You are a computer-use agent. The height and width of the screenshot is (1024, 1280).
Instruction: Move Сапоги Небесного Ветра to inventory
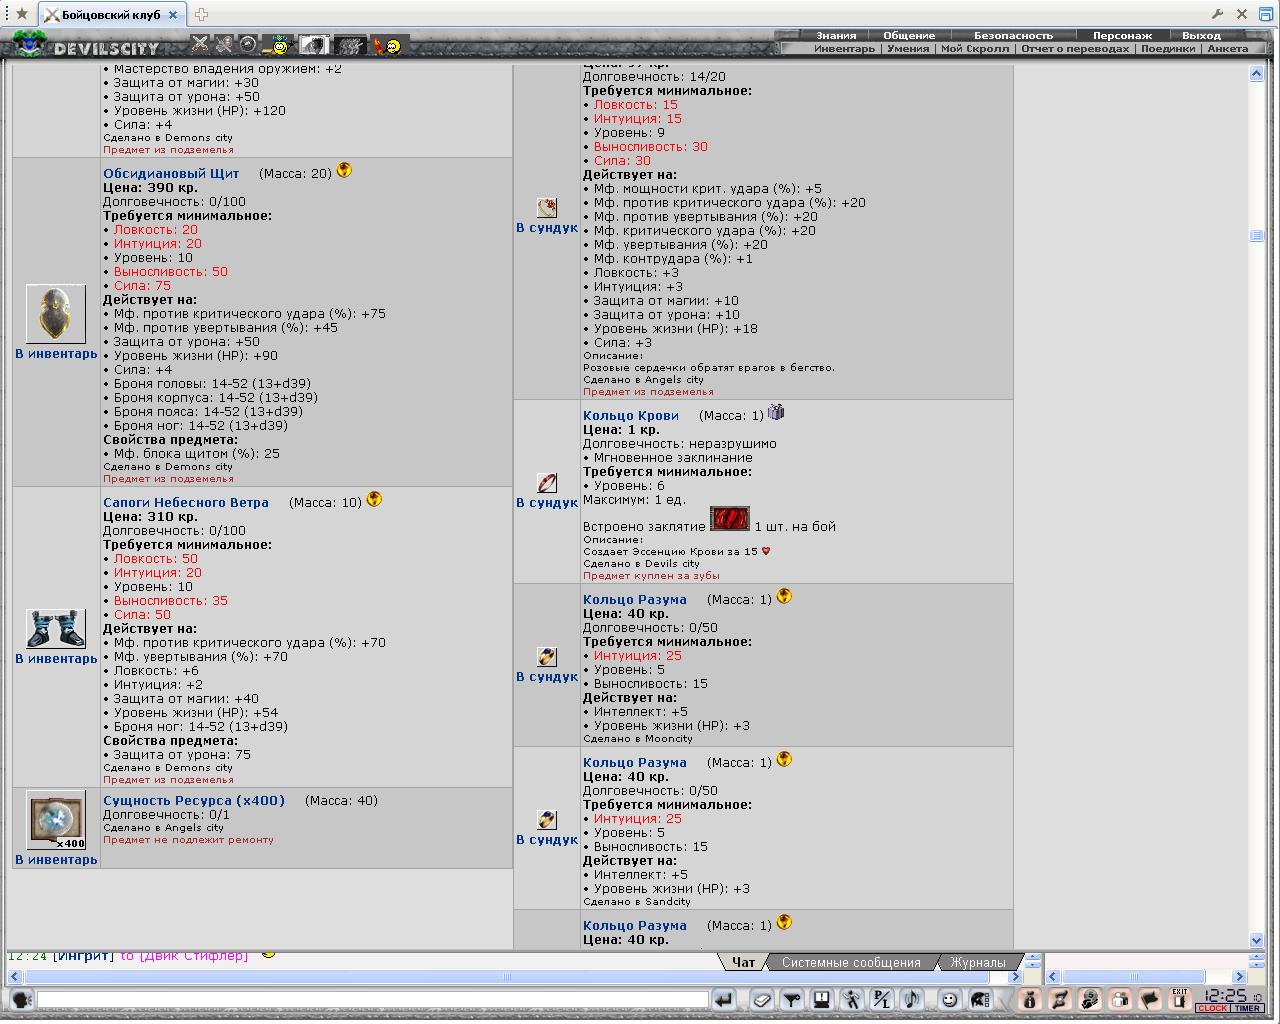[x=56, y=659]
